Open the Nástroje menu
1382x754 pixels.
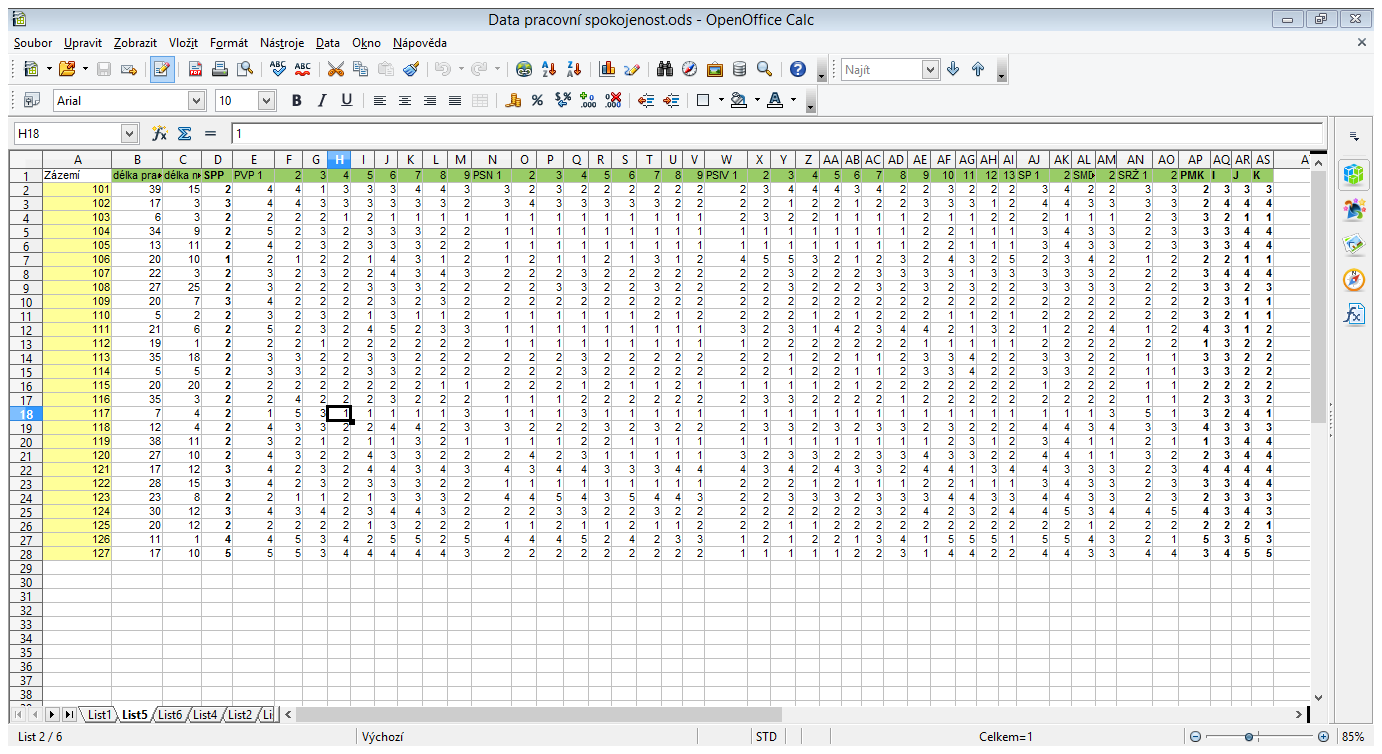[x=282, y=43]
